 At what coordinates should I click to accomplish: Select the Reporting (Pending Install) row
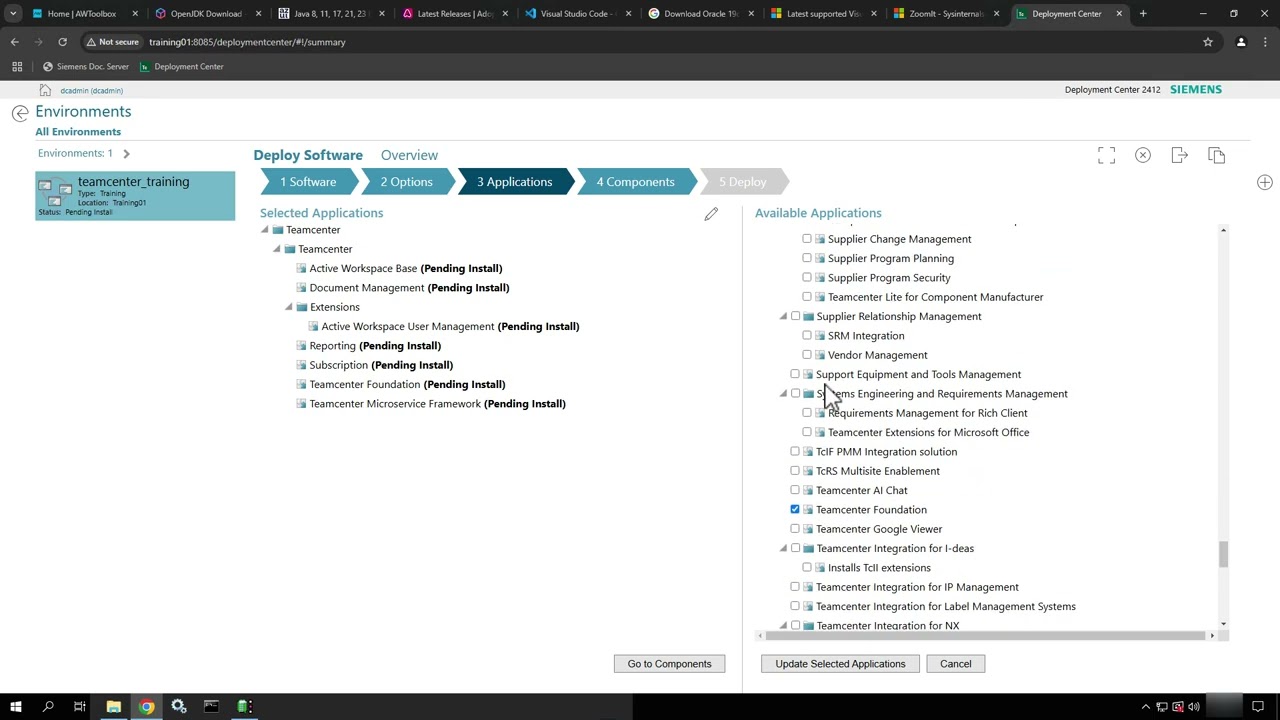[368, 346]
